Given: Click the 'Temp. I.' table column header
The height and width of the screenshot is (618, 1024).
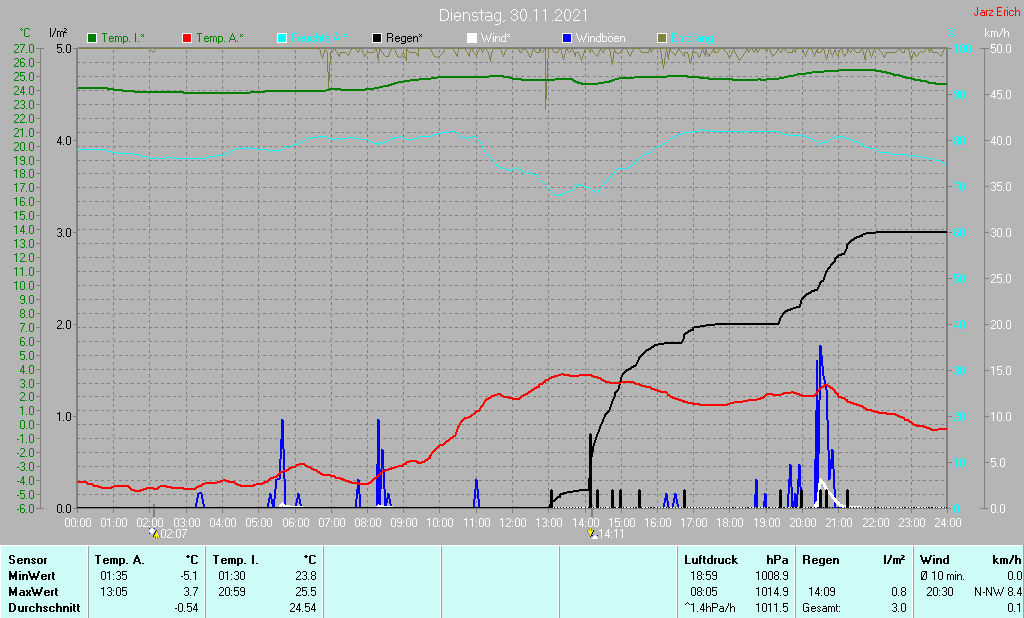Looking at the screenshot, I should tap(236, 560).
